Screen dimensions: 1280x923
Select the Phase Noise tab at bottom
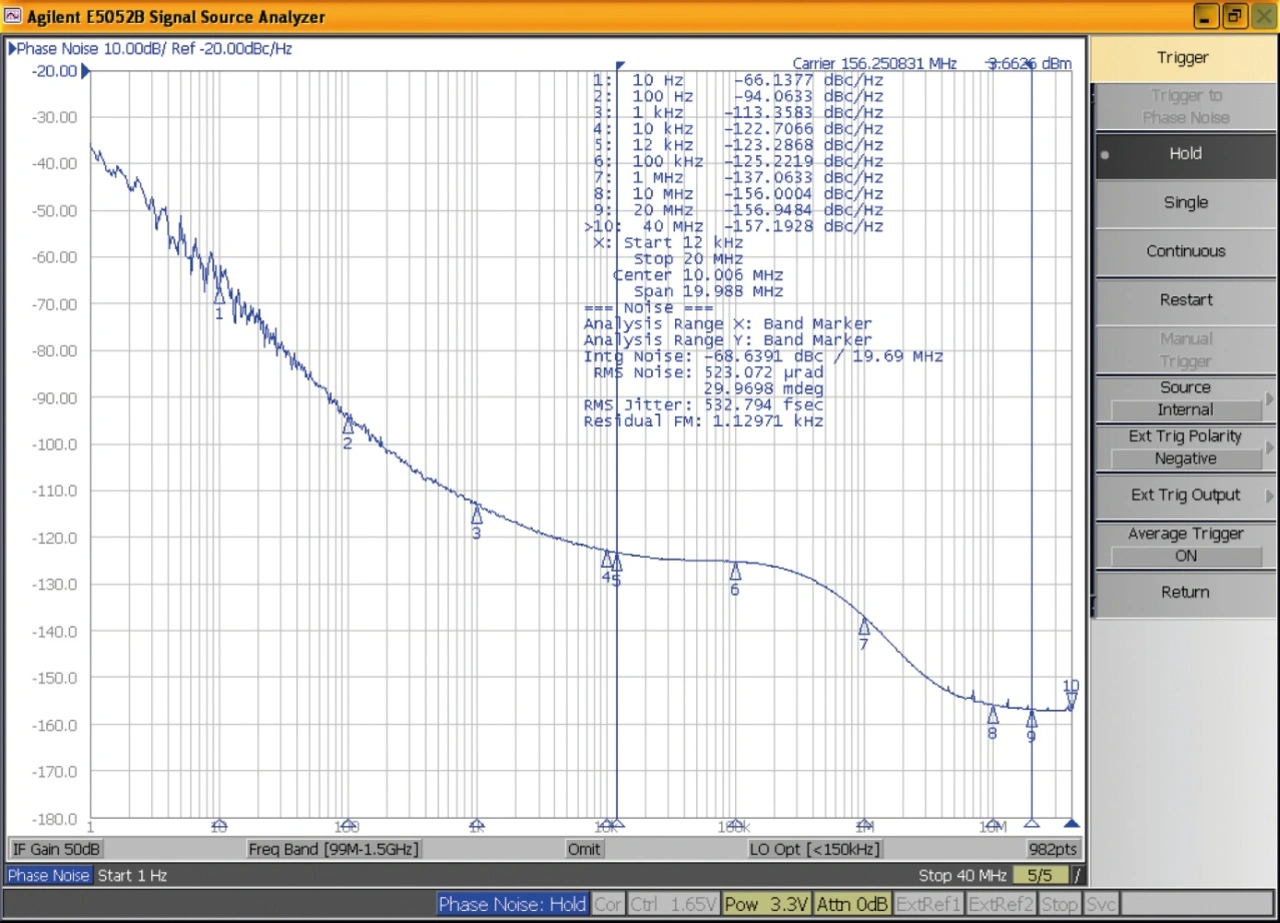(x=49, y=875)
